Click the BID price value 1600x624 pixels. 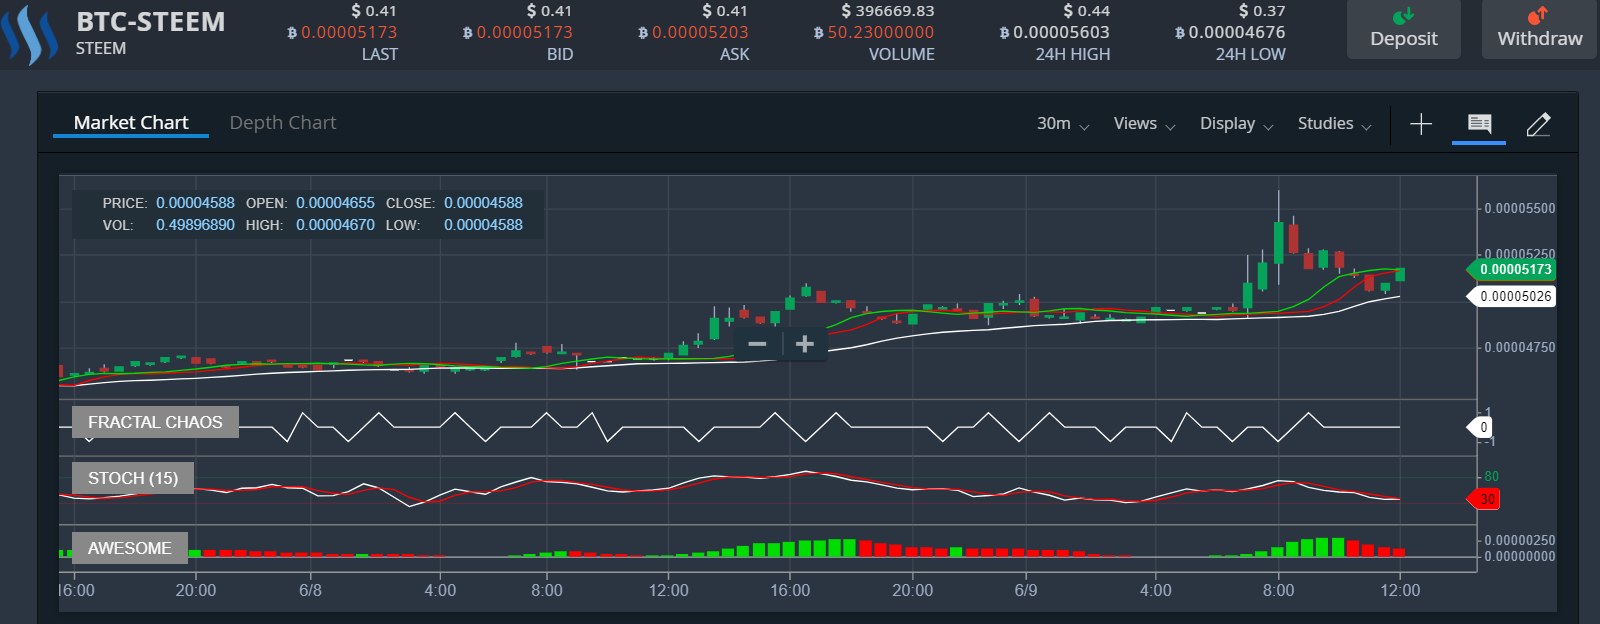tap(518, 32)
